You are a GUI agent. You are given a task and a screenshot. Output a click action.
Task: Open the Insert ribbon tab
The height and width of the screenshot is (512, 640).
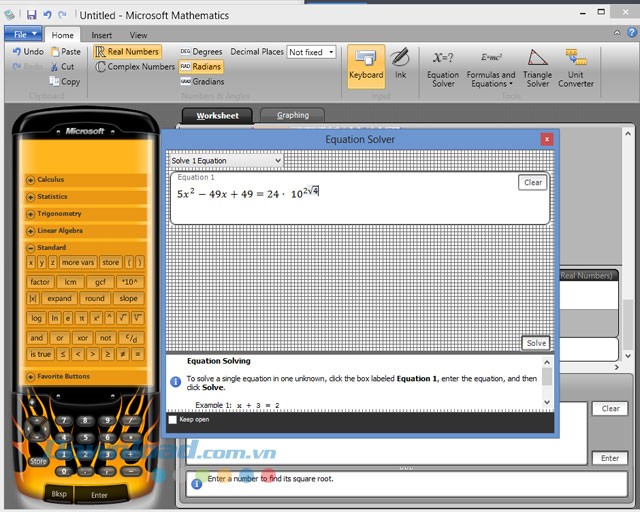(x=102, y=35)
